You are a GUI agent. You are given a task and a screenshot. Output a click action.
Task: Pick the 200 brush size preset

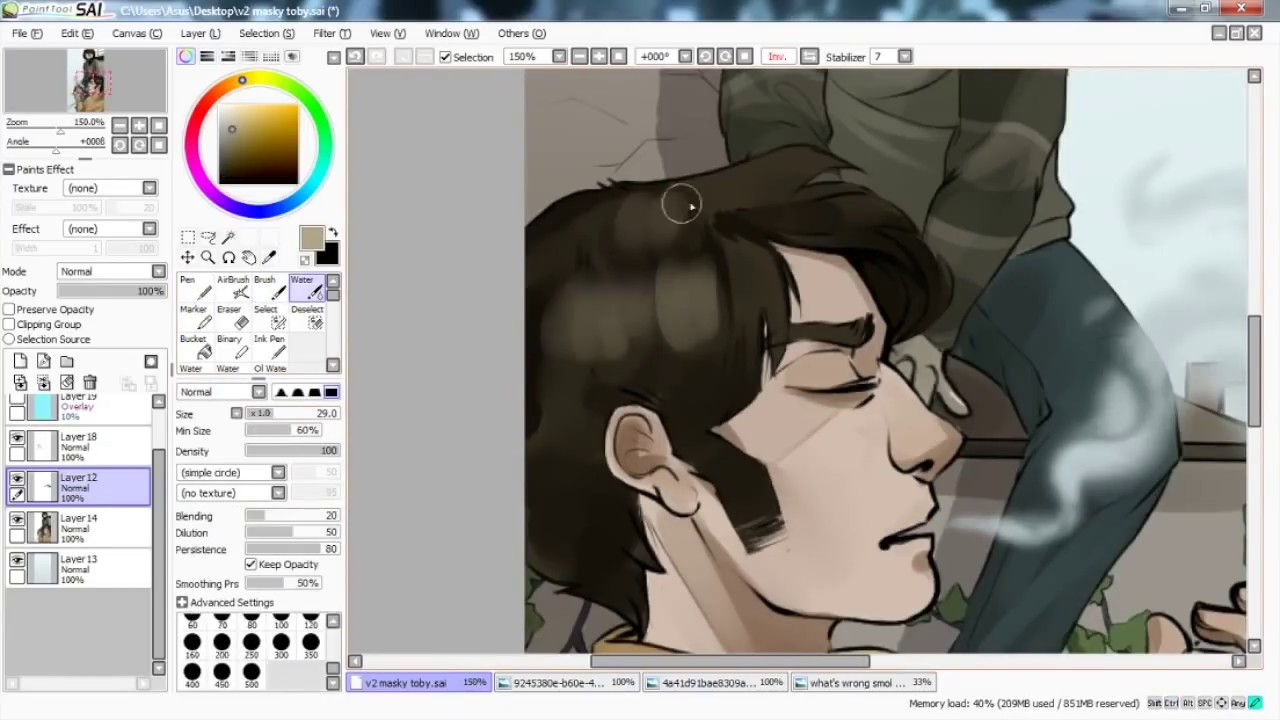click(222, 645)
